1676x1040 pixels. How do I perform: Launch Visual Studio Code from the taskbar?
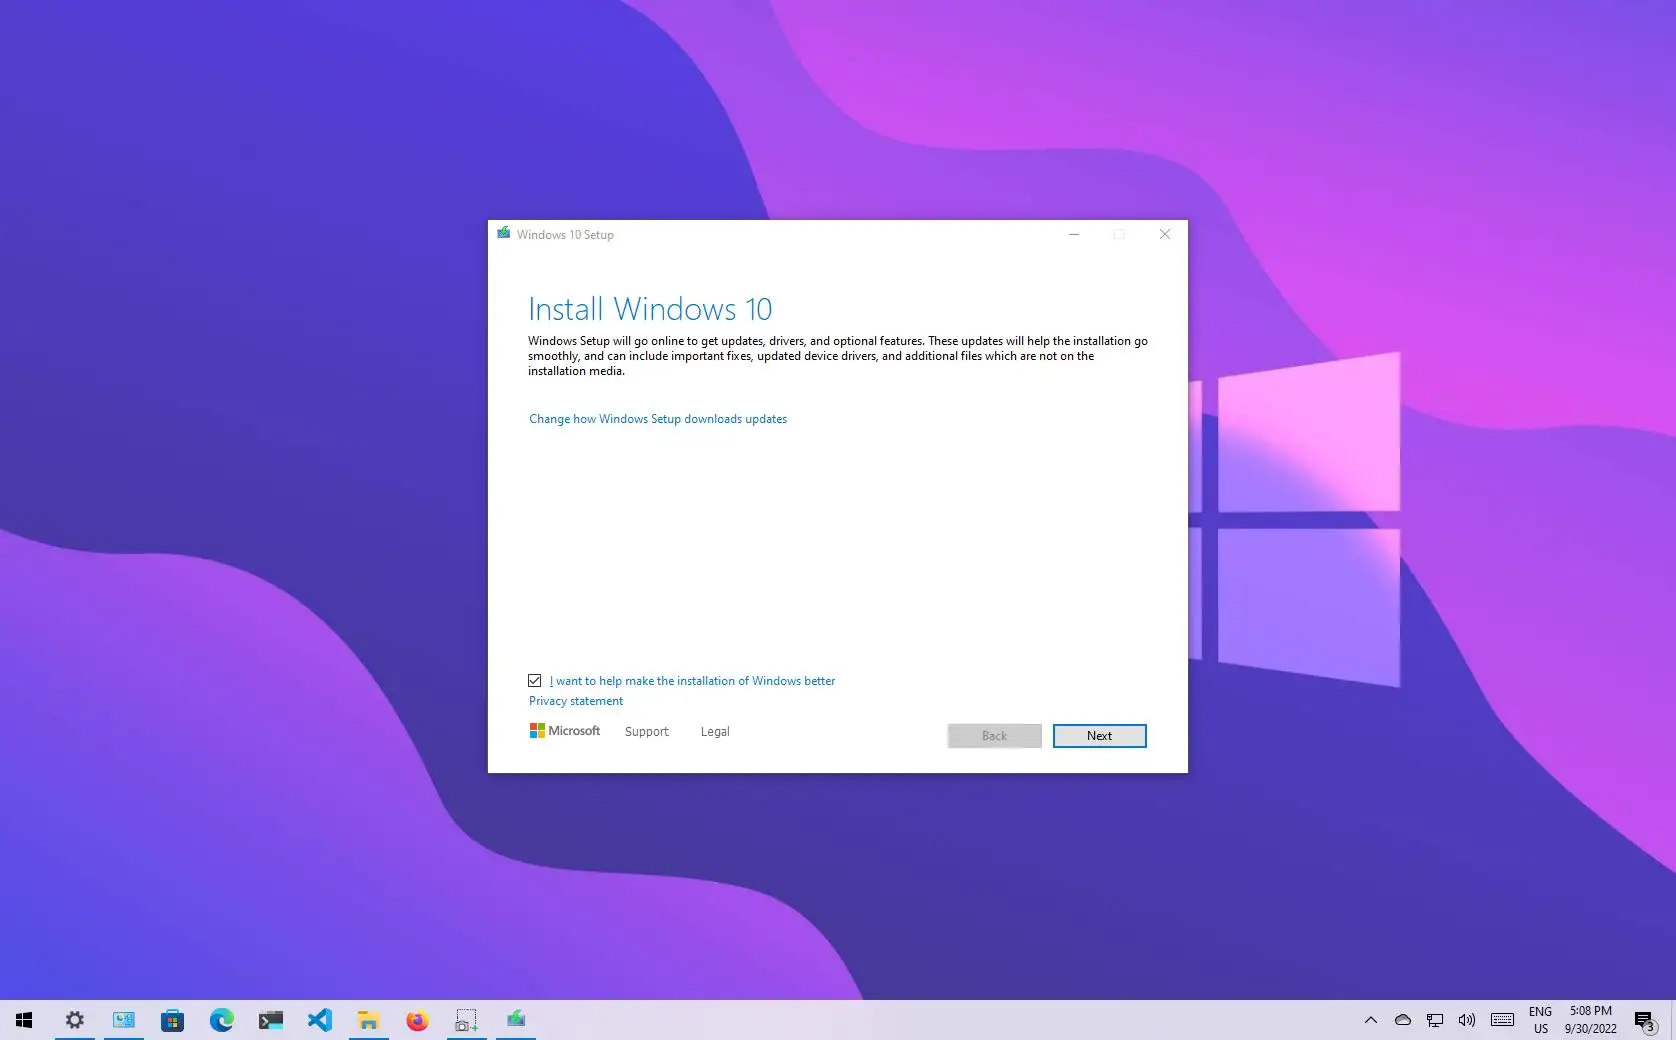pyautogui.click(x=319, y=1019)
